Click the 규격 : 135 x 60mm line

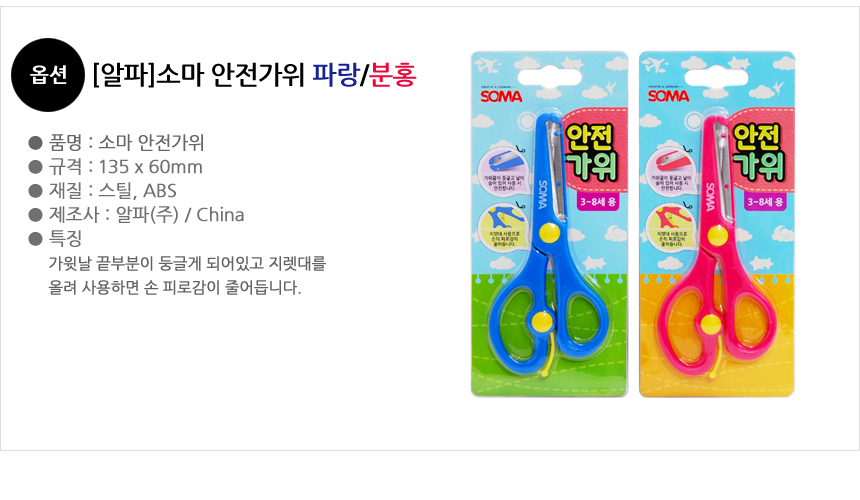(x=116, y=167)
